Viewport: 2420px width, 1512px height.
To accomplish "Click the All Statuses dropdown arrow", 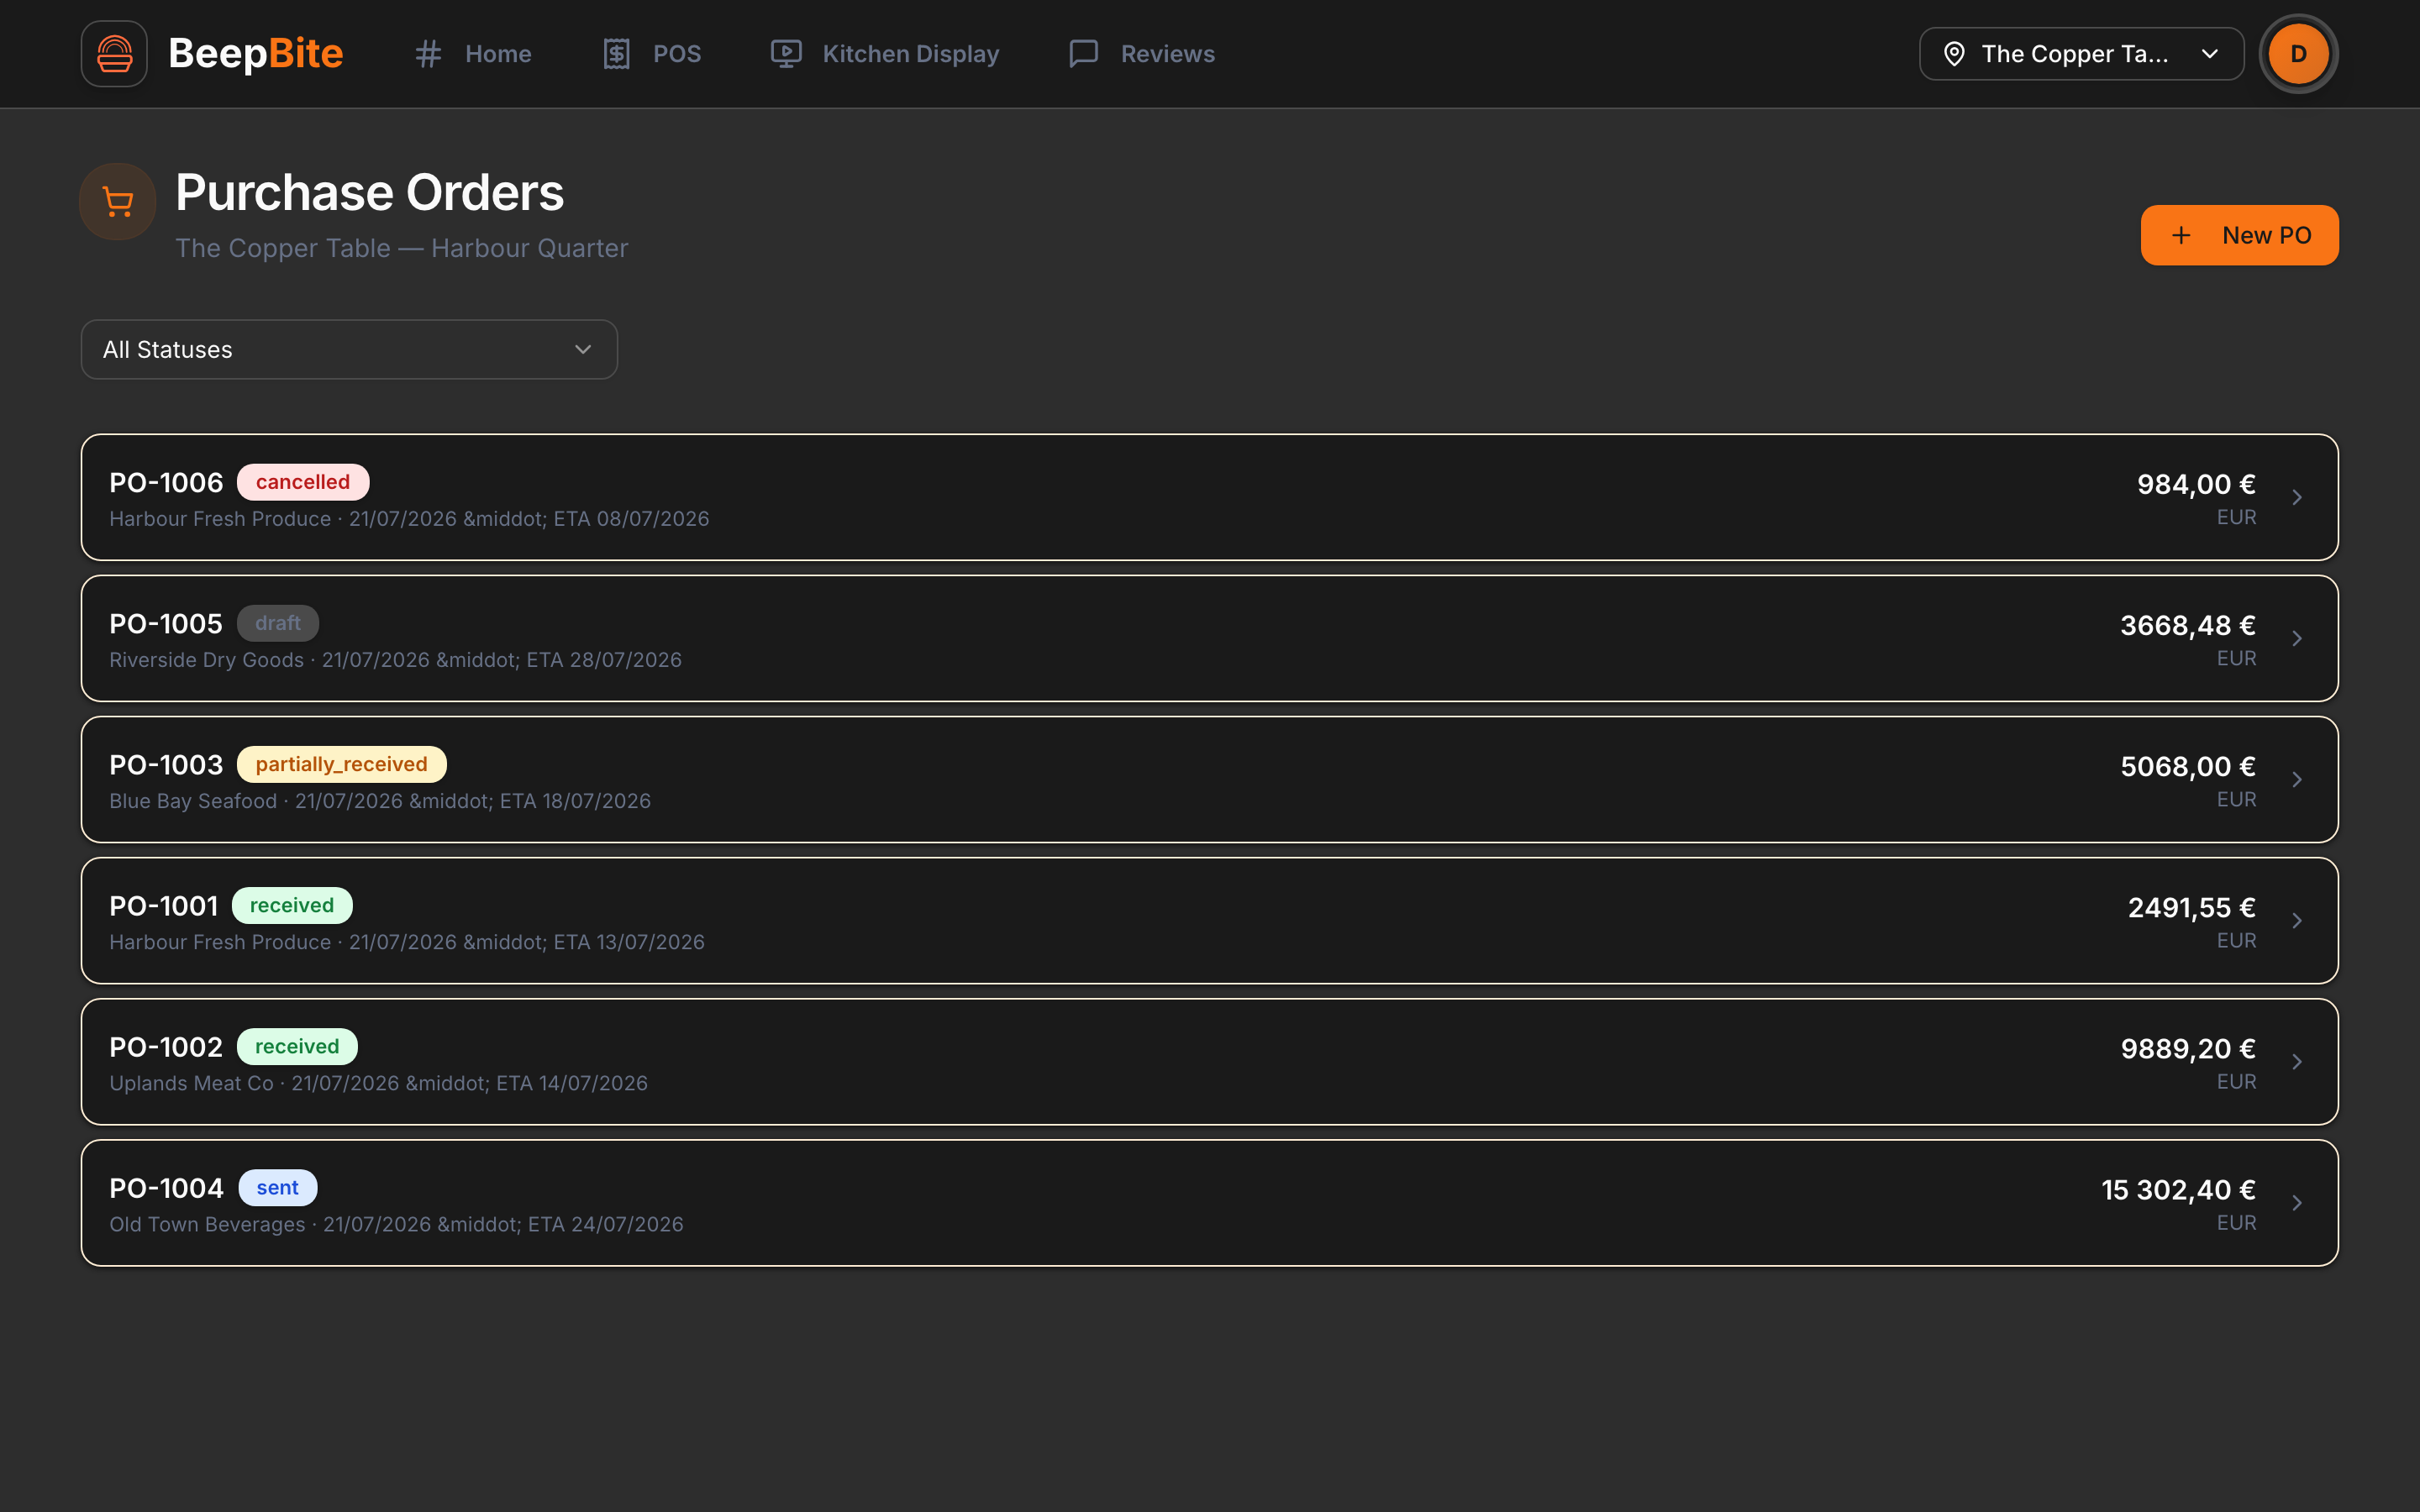I will click(x=583, y=349).
